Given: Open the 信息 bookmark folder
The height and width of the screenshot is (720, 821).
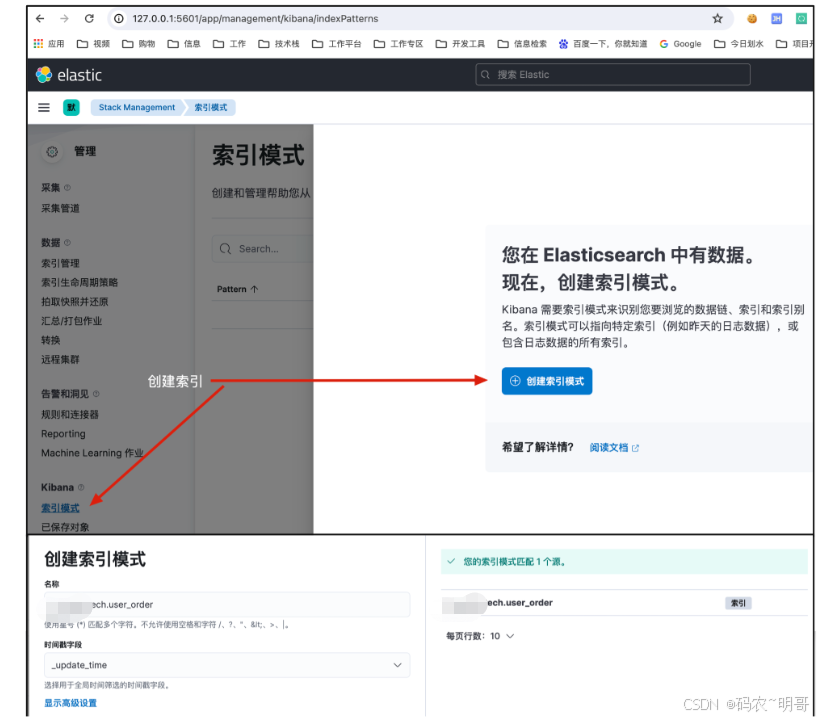Looking at the screenshot, I should click(x=184, y=44).
